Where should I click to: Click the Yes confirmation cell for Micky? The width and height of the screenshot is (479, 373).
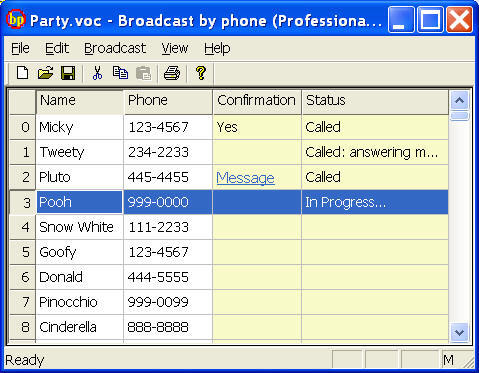pyautogui.click(x=257, y=127)
